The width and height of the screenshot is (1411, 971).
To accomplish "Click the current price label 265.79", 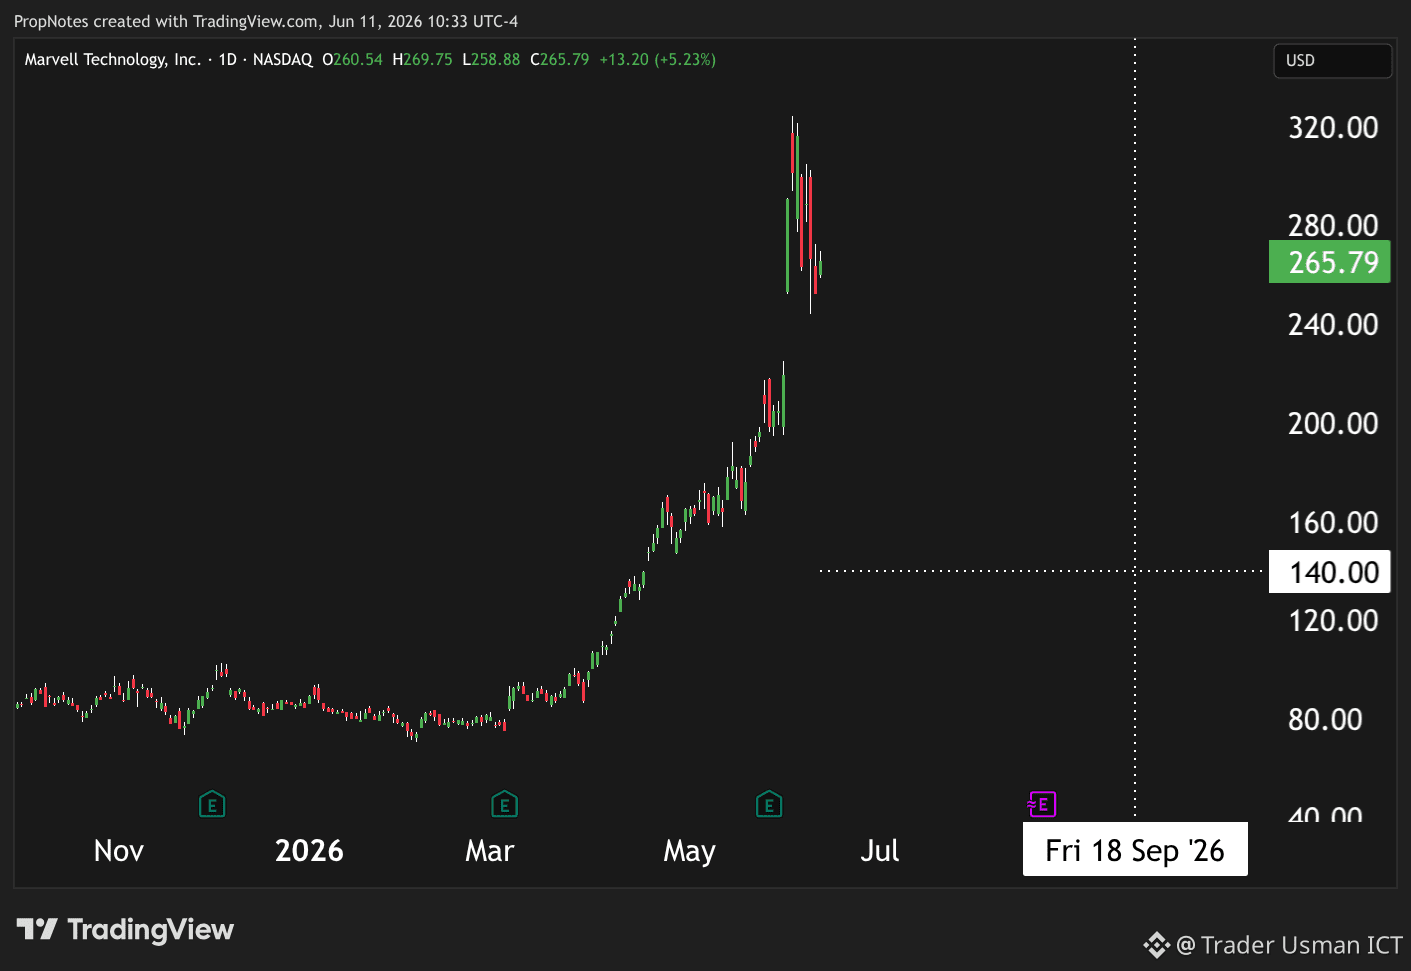I will (x=1330, y=262).
